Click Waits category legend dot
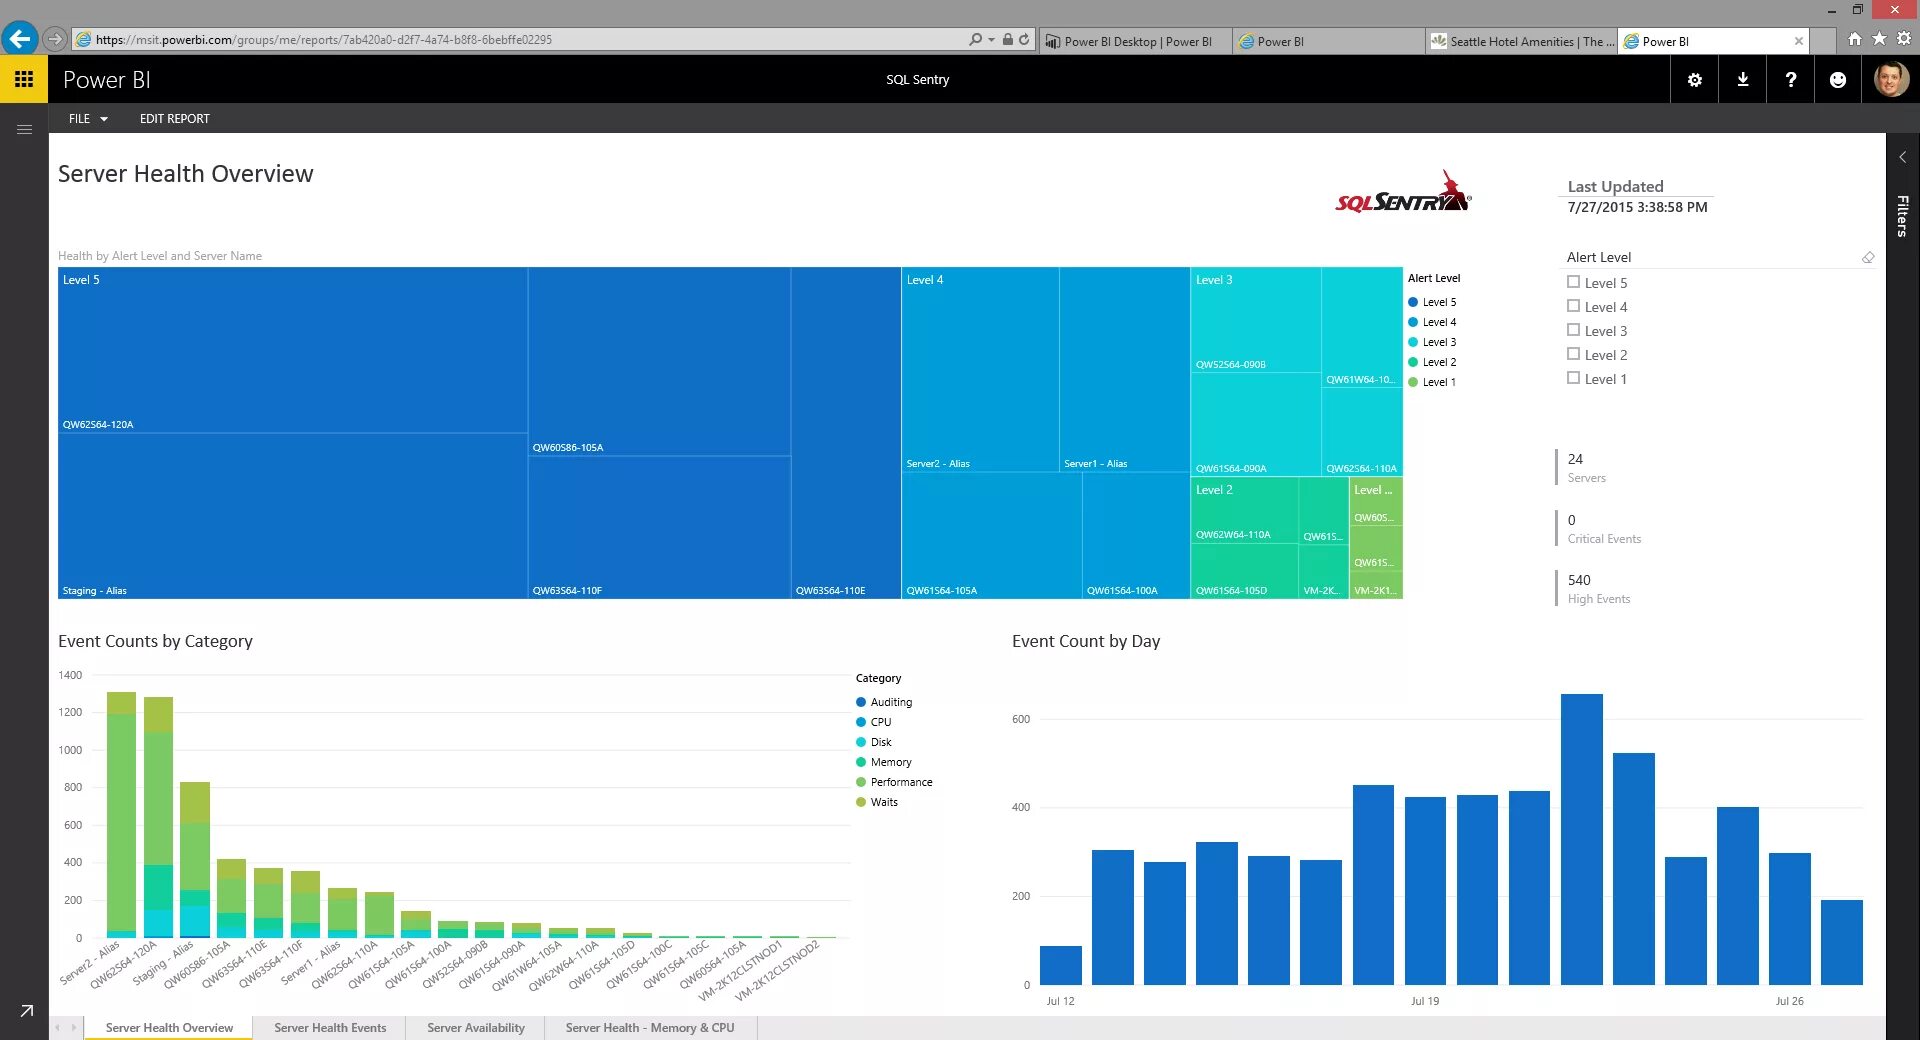 point(861,802)
